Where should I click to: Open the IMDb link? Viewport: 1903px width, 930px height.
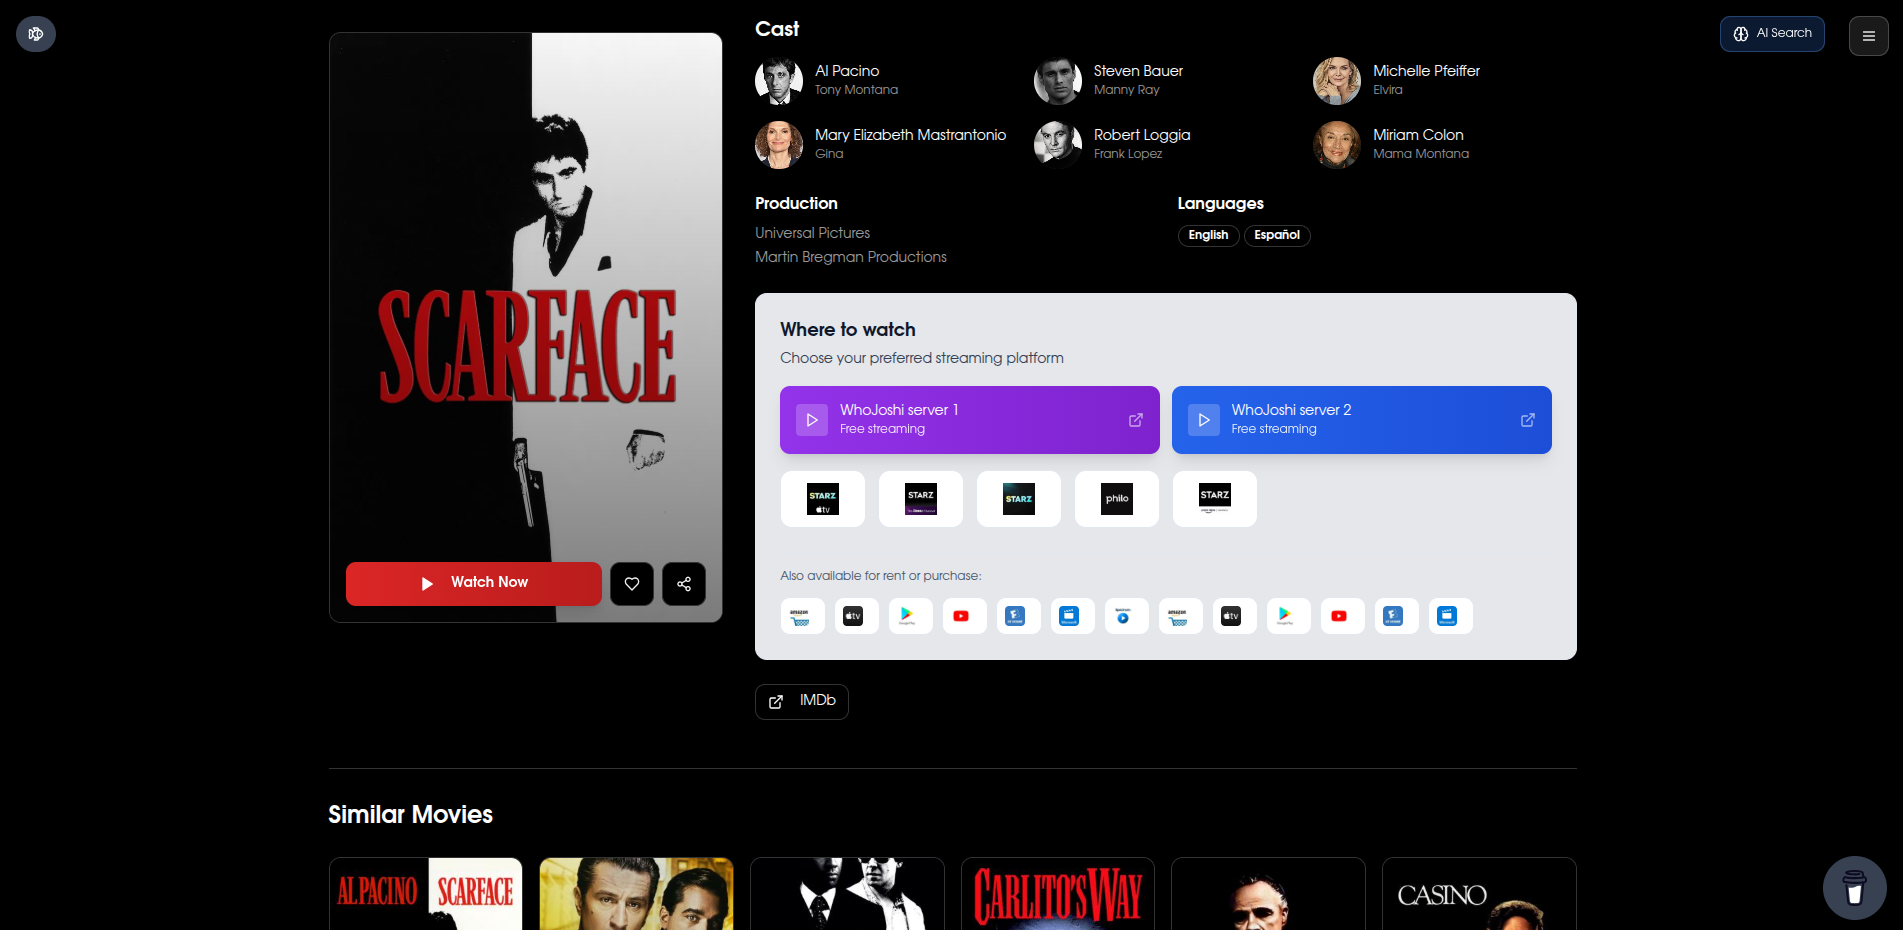[802, 702]
